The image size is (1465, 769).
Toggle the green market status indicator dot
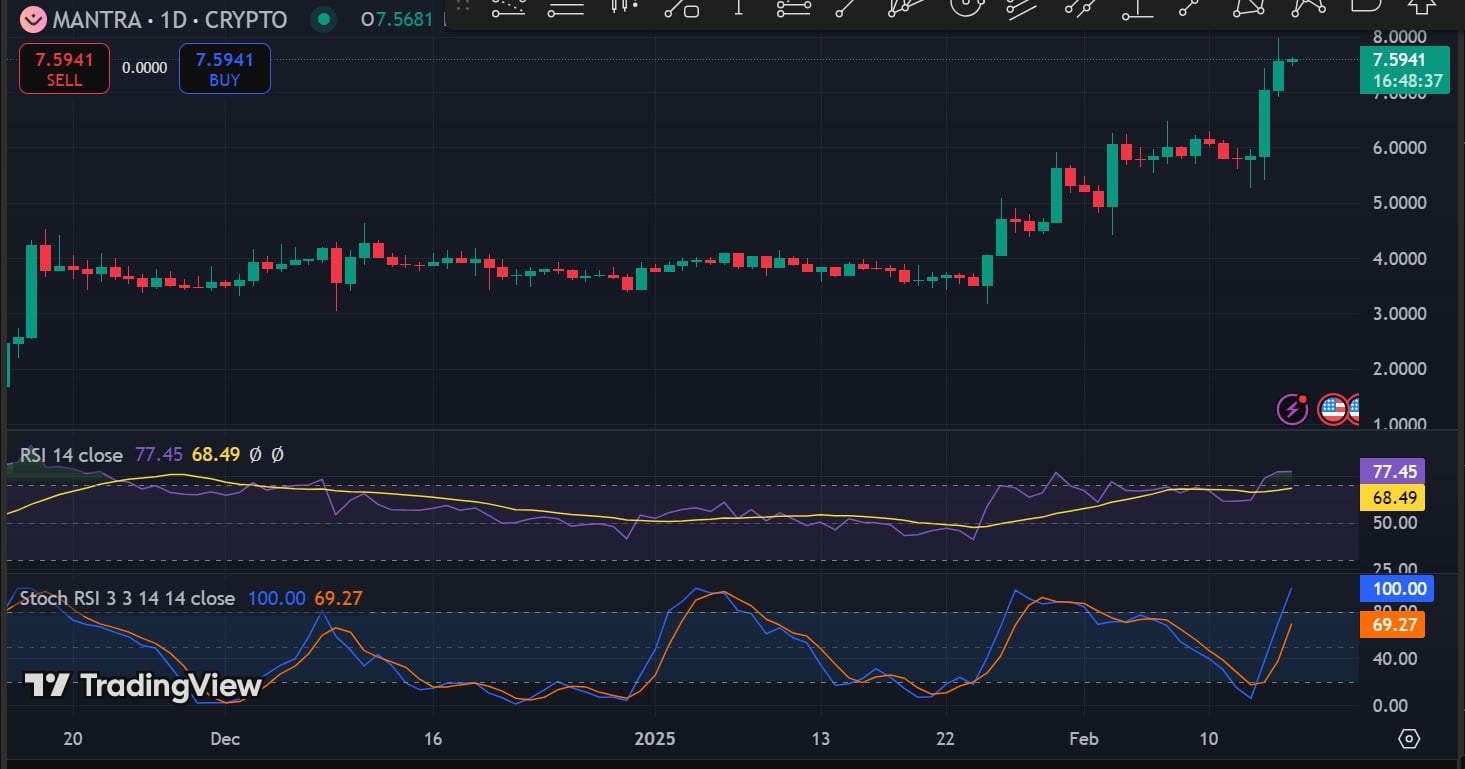(x=323, y=19)
